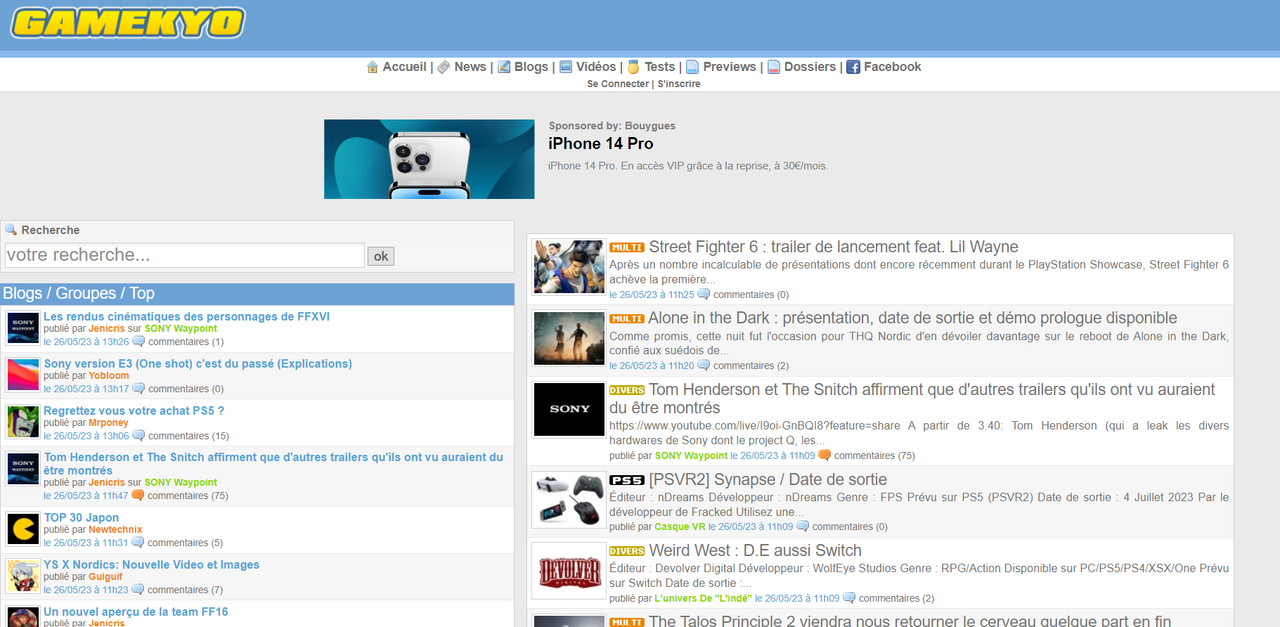The width and height of the screenshot is (1280, 627).
Task: Open the Facebook menu link
Action: pyautogui.click(x=892, y=67)
